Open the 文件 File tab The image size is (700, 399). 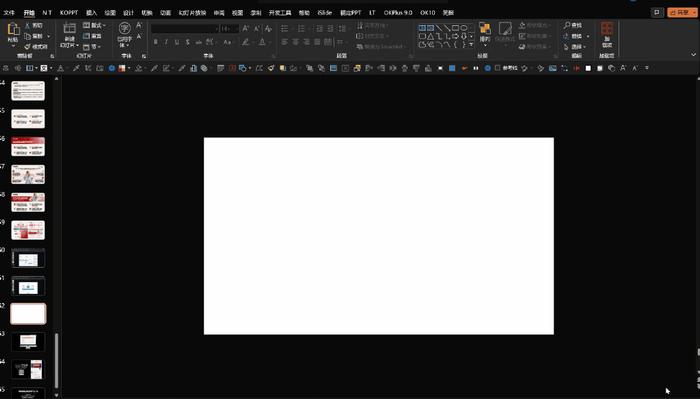pos(9,12)
